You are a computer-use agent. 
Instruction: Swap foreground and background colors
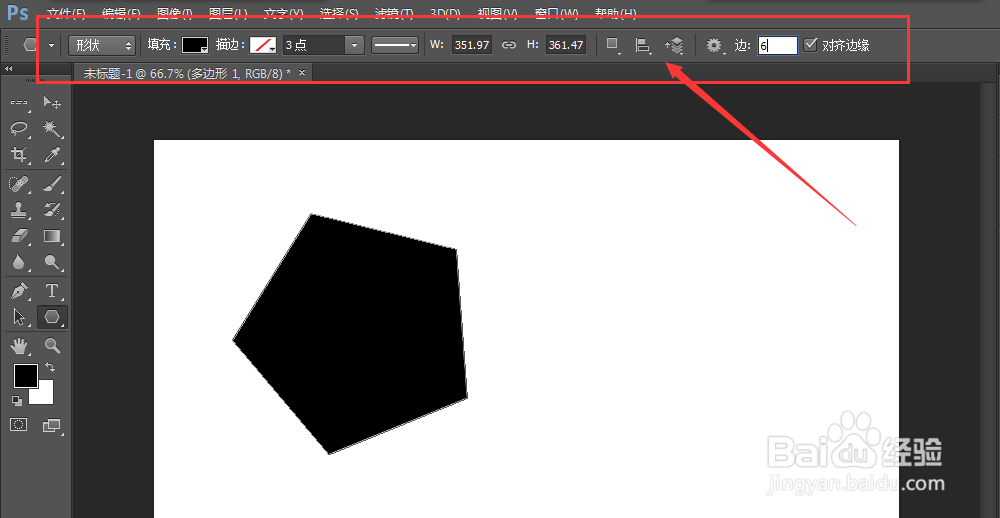[x=50, y=368]
